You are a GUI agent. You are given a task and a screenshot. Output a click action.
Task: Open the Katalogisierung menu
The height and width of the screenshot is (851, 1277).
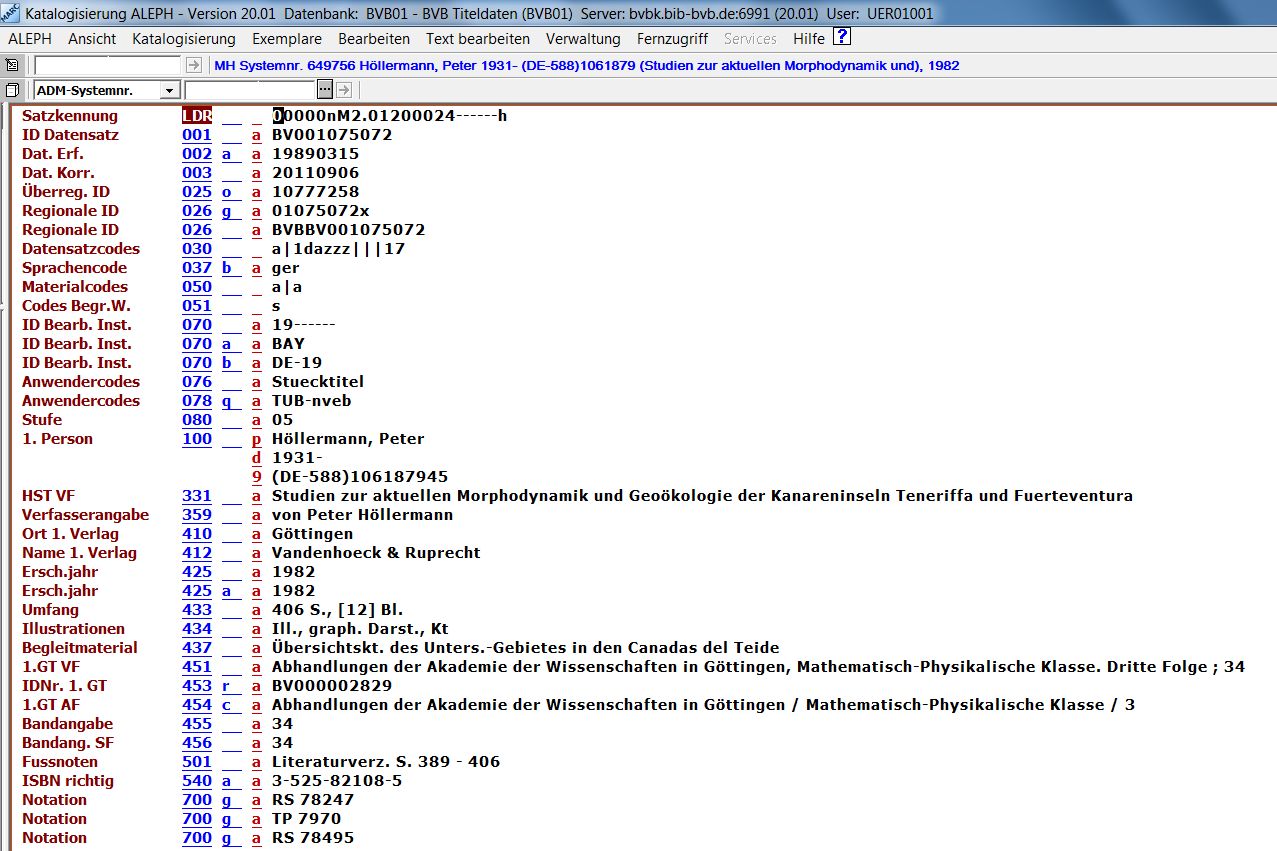point(183,39)
